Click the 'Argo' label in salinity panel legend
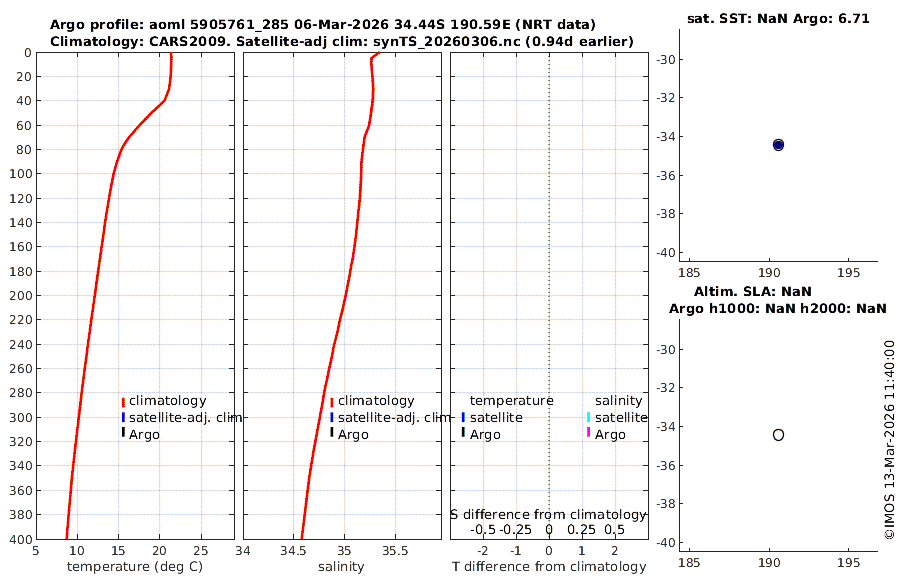Image resolution: width=900 pixels, height=580 pixels. tap(353, 435)
